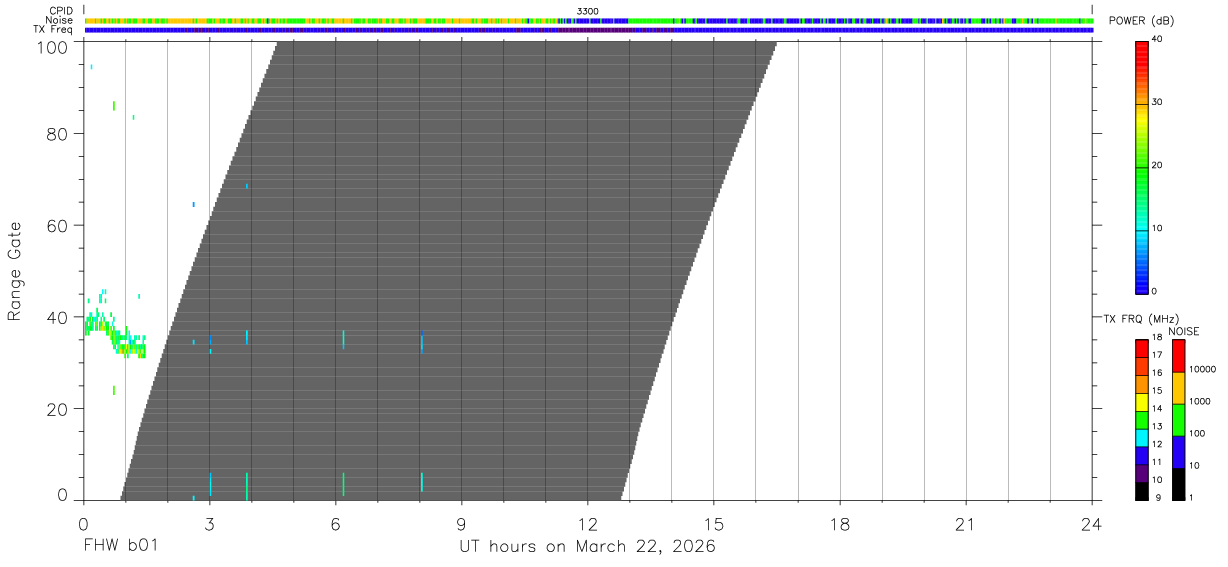Viewport: 1228px width, 567px height.
Task: Click the CPID label at top left
Action: coord(61,11)
